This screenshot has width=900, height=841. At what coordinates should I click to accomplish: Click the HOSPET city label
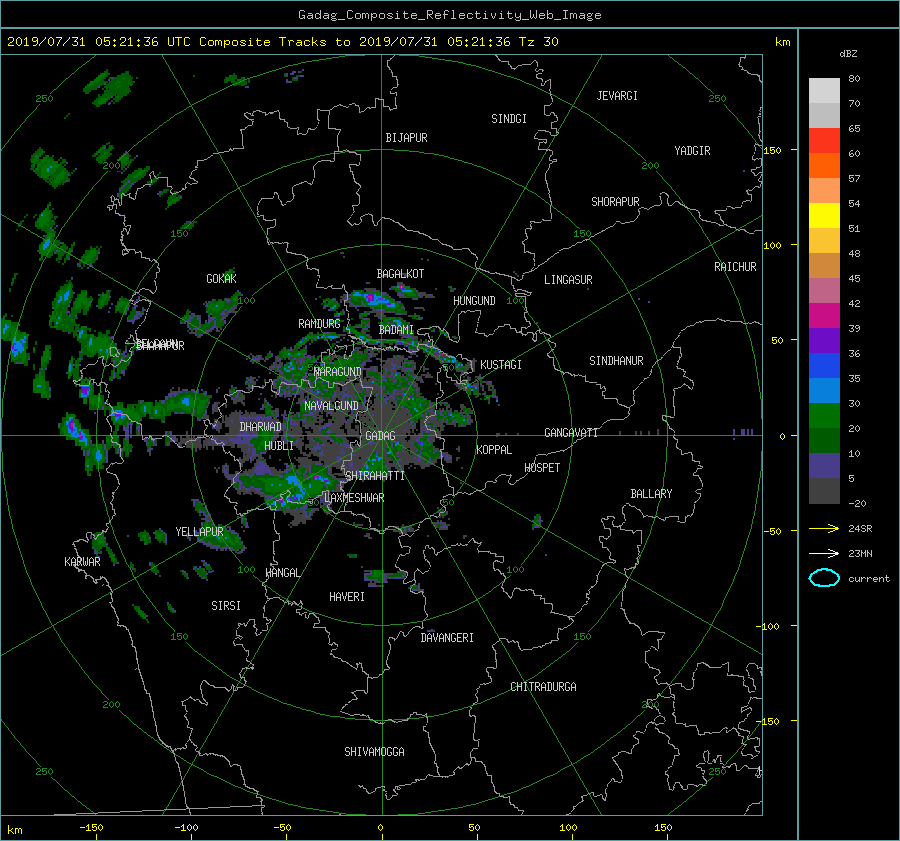pos(542,468)
